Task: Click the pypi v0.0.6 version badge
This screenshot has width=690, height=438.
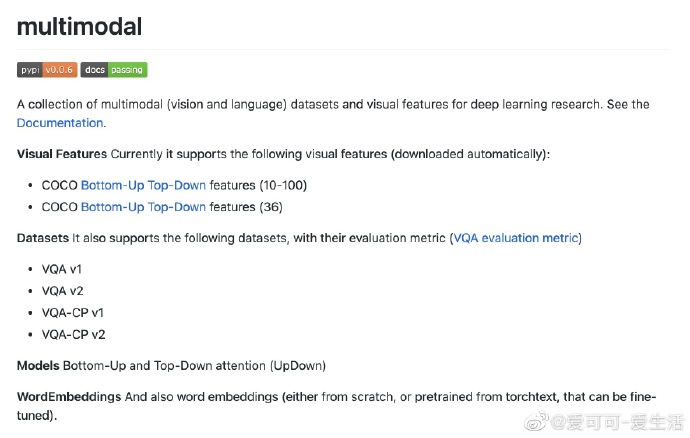Action: [x=47, y=70]
